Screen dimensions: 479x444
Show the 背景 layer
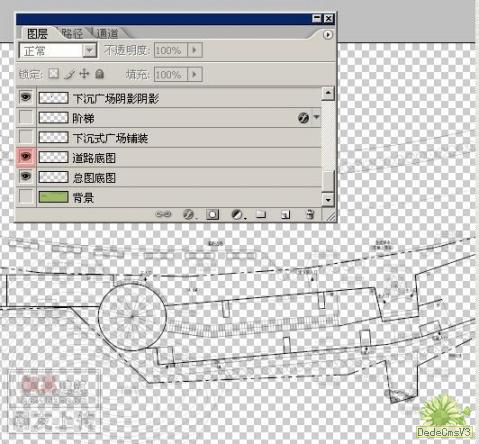tap(26, 197)
